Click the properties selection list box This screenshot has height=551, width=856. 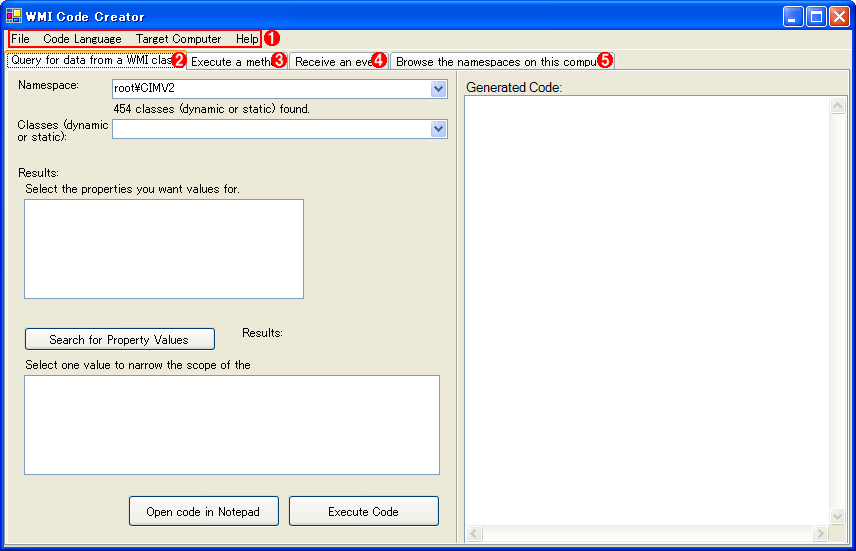click(x=164, y=249)
